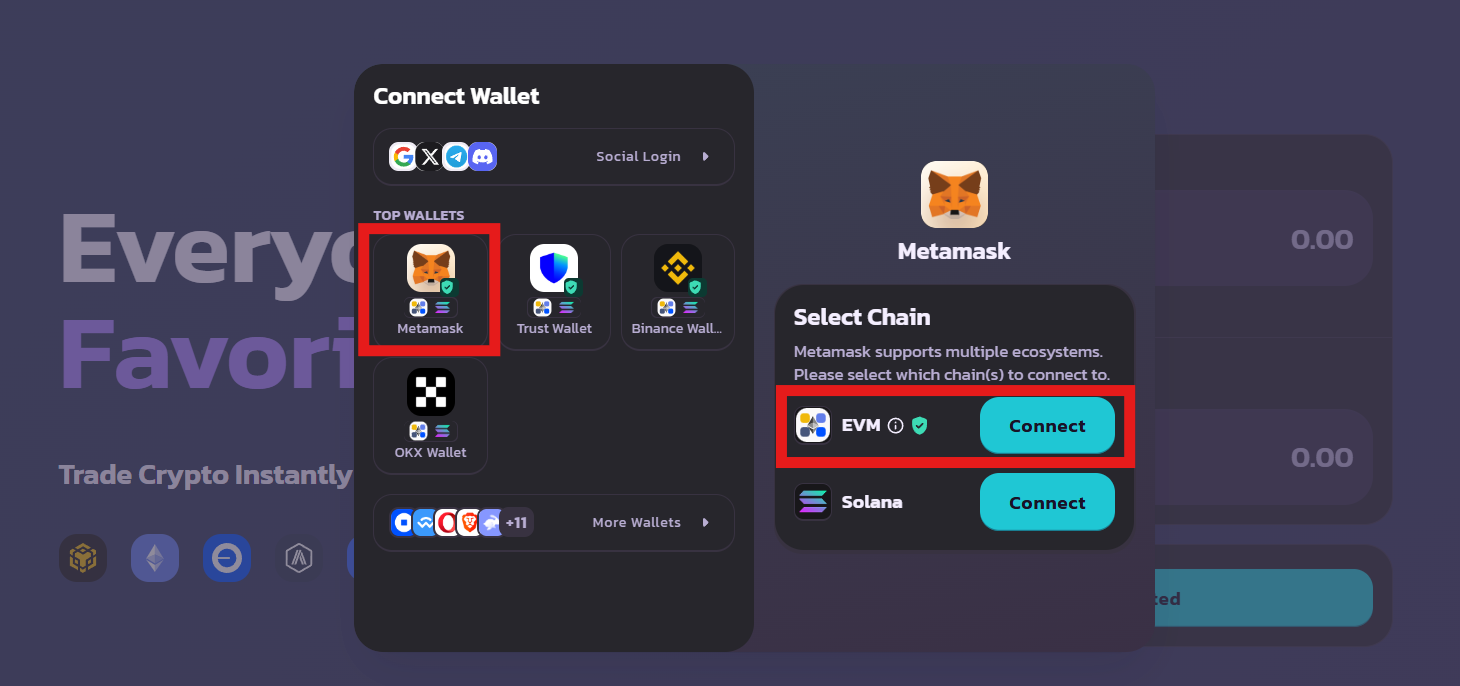Click the Discord login icon
Image resolution: width=1460 pixels, height=686 pixels.
[x=483, y=157]
